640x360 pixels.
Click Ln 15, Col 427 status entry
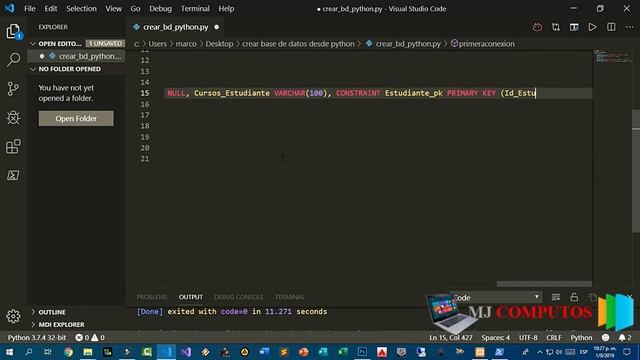tap(451, 338)
